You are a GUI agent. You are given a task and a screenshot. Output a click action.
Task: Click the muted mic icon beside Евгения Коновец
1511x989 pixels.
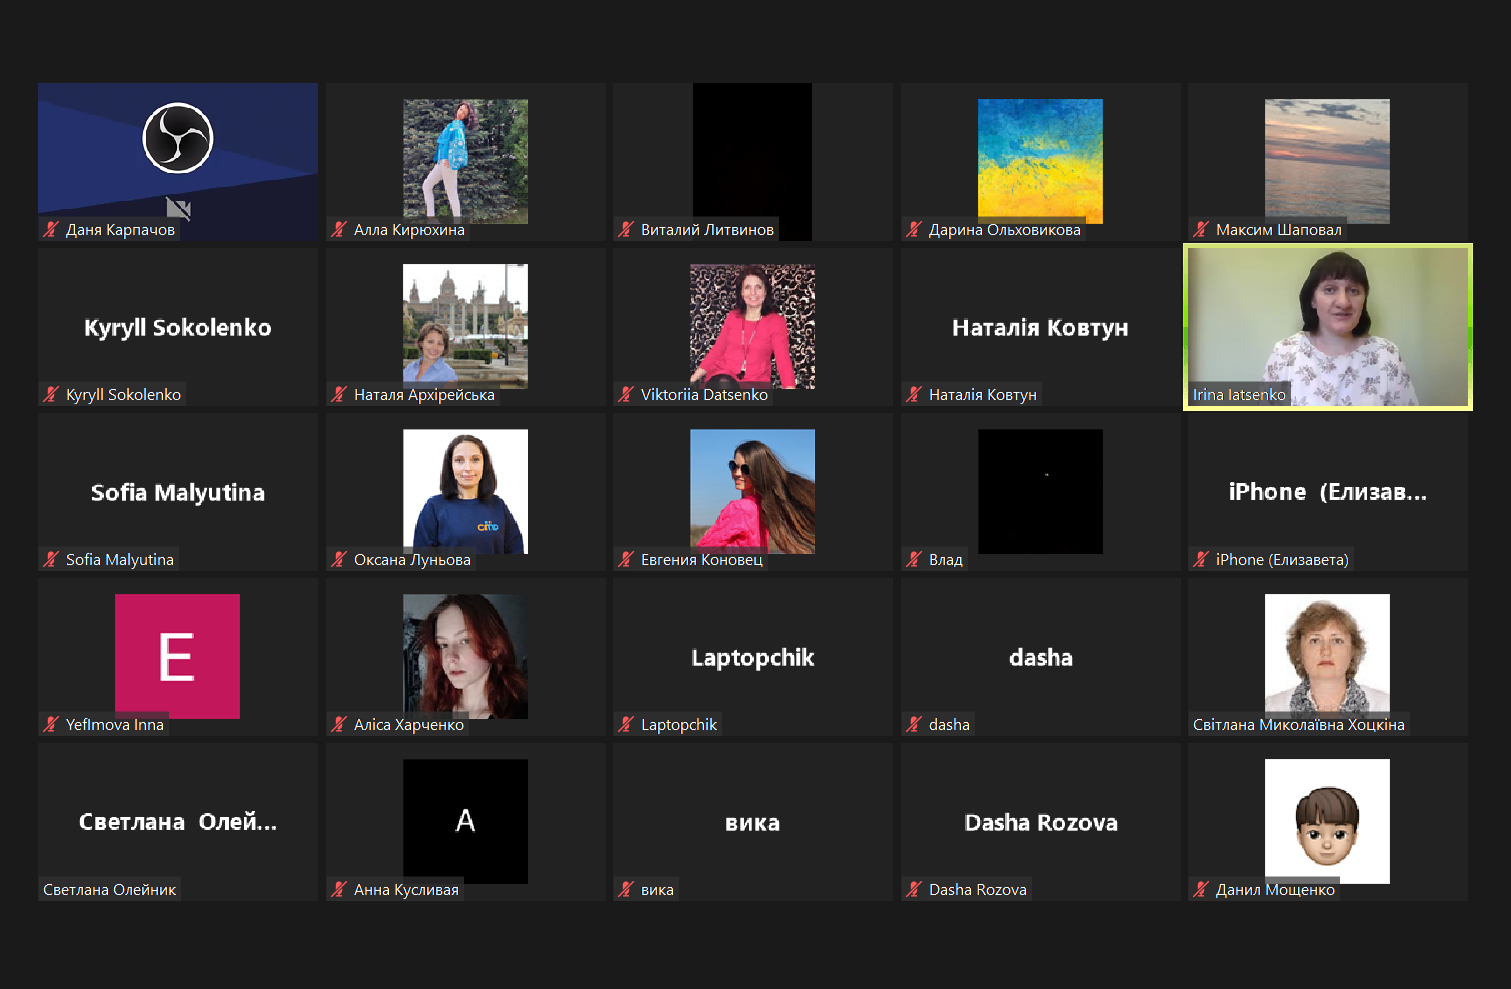626,559
